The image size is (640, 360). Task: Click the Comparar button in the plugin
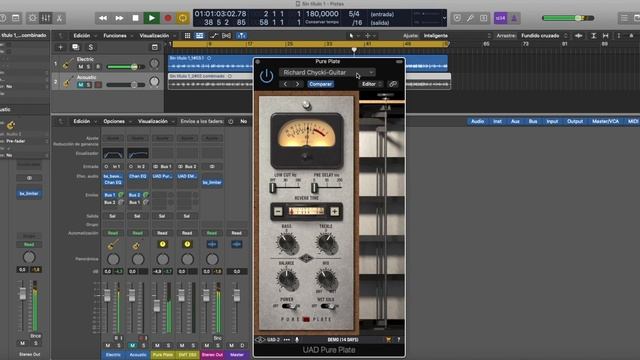click(x=320, y=84)
